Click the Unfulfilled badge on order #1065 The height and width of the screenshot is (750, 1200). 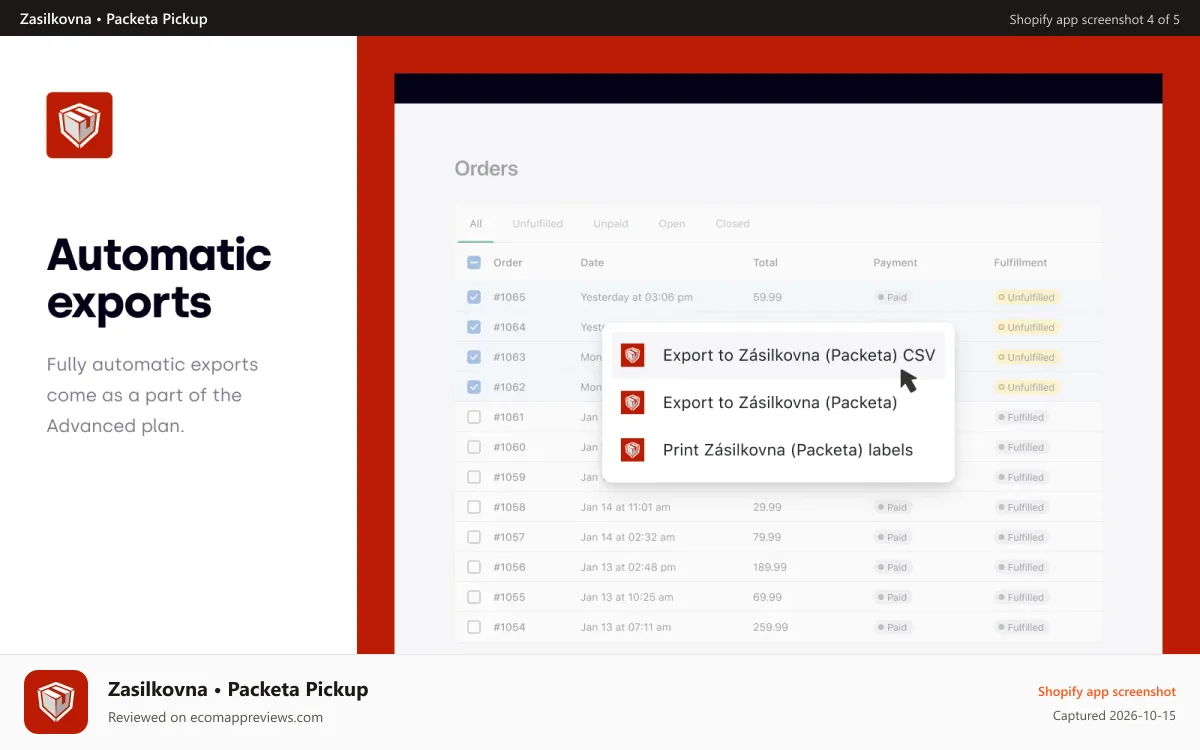point(1027,297)
